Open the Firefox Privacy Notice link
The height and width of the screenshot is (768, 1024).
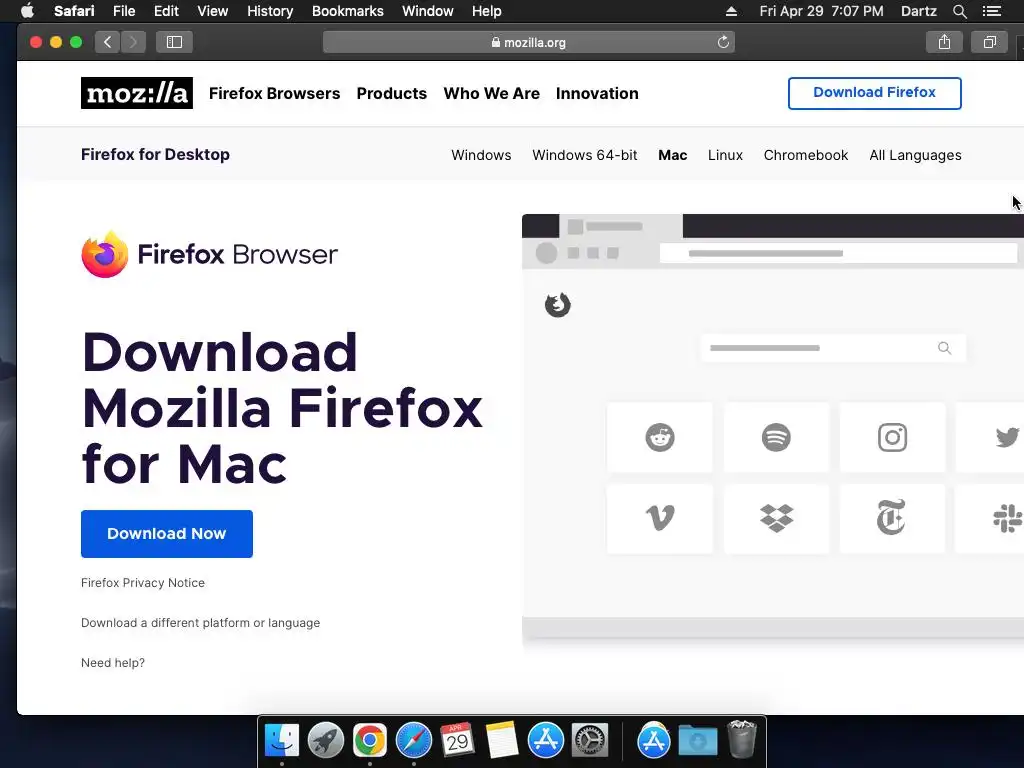[143, 583]
